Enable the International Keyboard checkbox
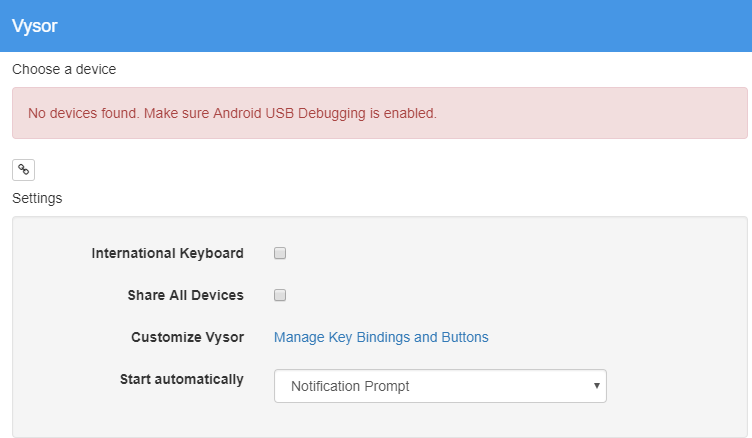Viewport: 752px width, 438px height. 280,253
